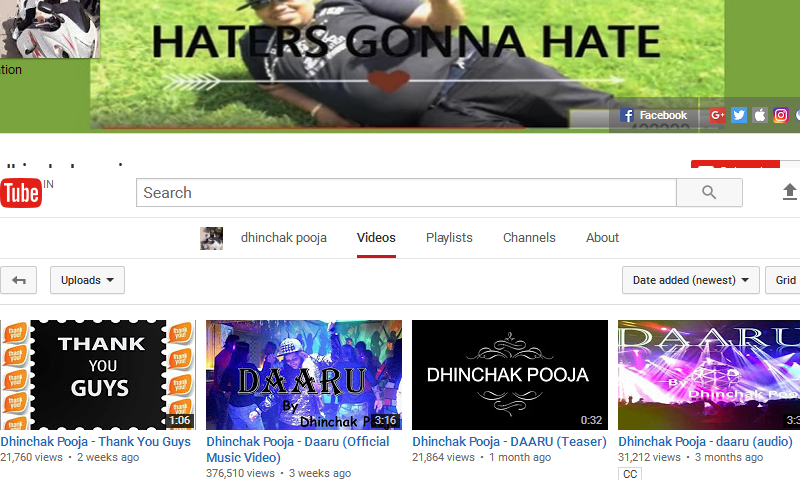Open the Google Plus icon link

pos(717,115)
